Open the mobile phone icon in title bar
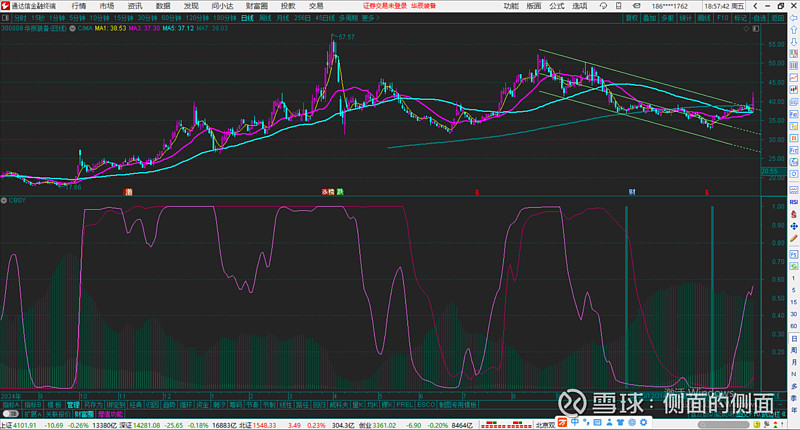800x430 pixels. 618,6
